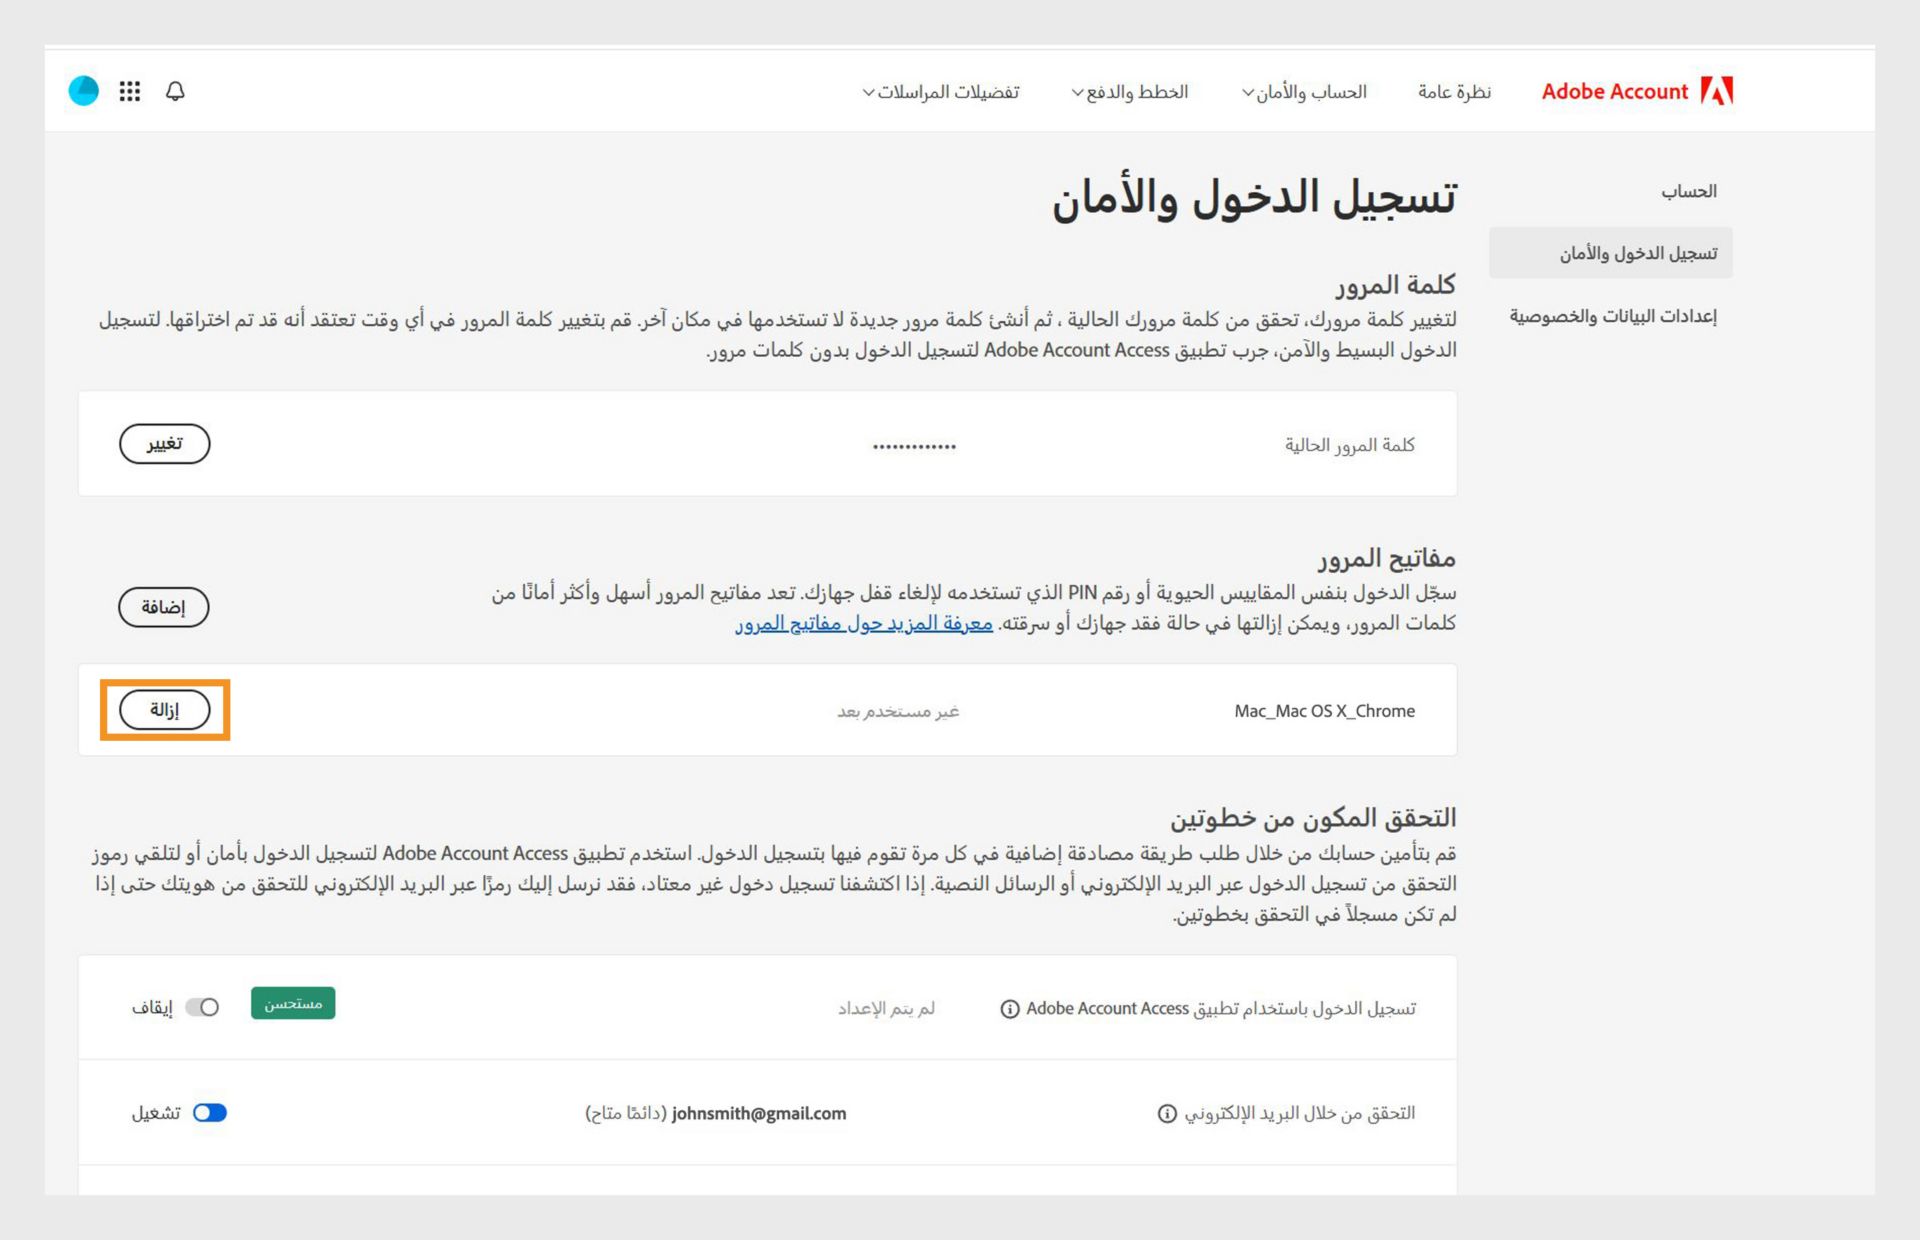Image resolution: width=1920 pixels, height=1240 pixels.
Task: Turn off the email verification toggle
Action: pyautogui.click(x=210, y=1113)
